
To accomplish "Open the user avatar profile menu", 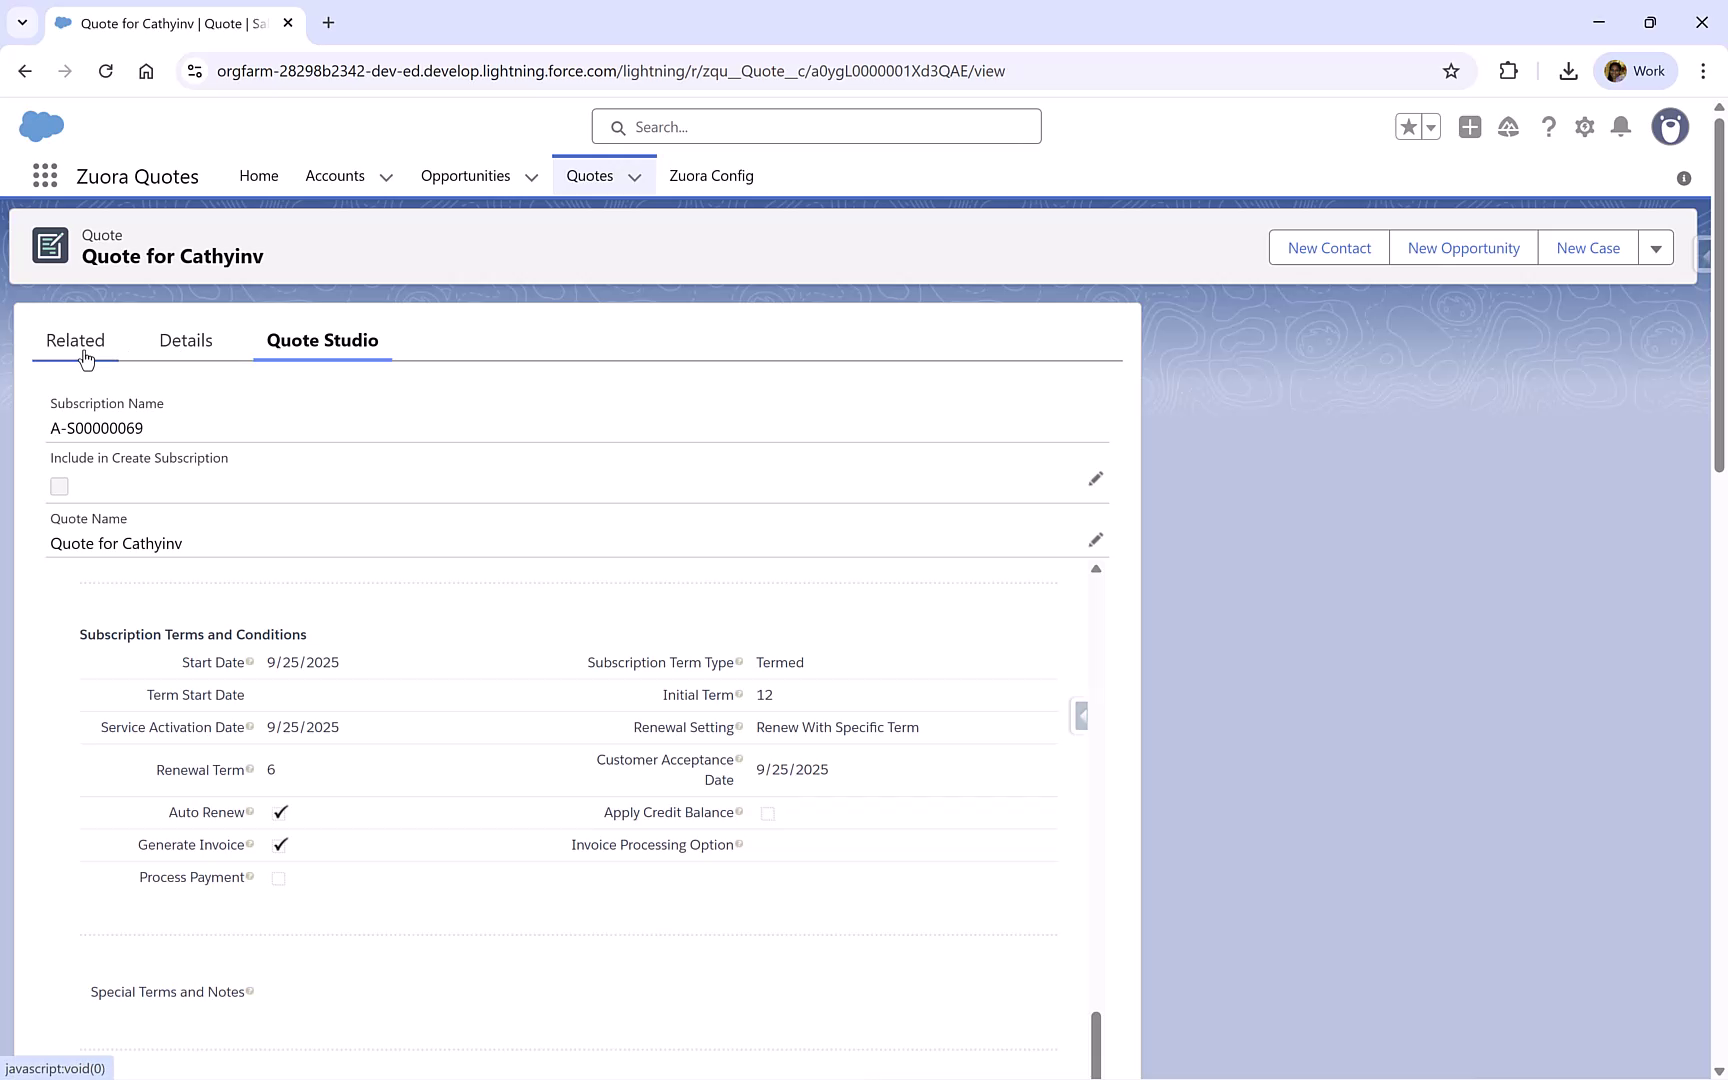I will pos(1670,127).
